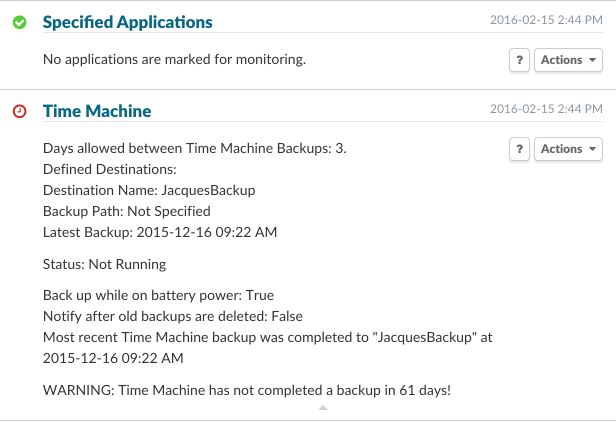Click the green check icon for Specified Applications

tap(20, 22)
